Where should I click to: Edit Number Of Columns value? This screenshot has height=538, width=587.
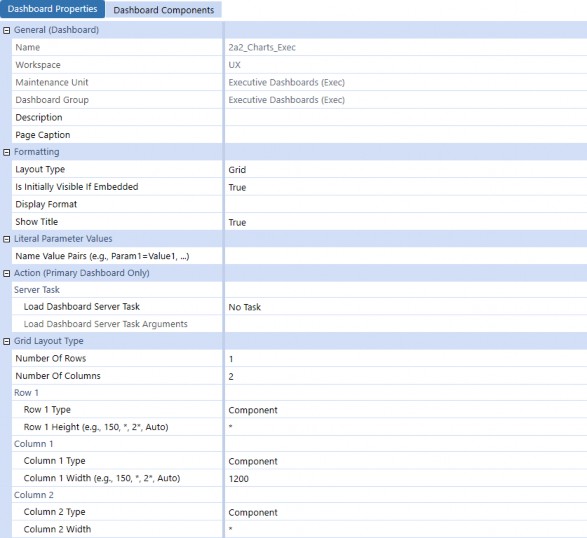click(406, 376)
